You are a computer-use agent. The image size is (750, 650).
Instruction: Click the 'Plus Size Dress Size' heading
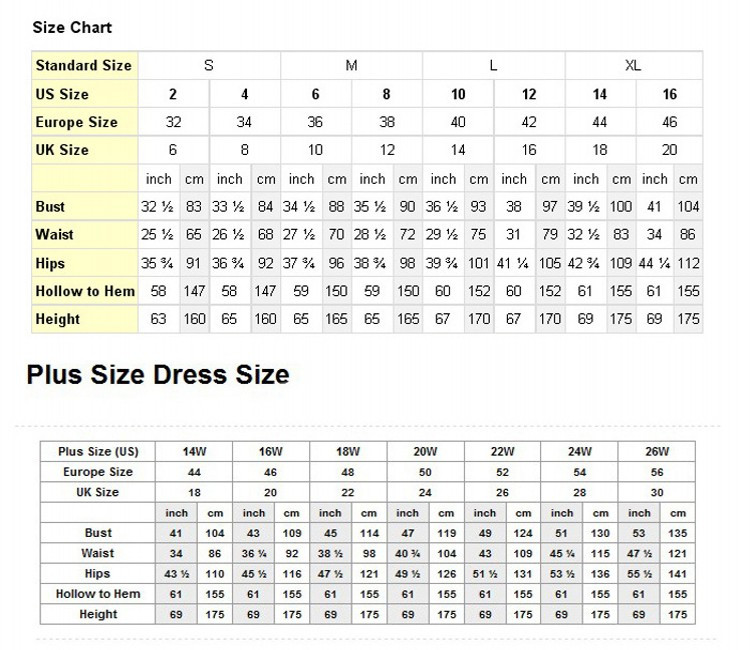pos(158,375)
